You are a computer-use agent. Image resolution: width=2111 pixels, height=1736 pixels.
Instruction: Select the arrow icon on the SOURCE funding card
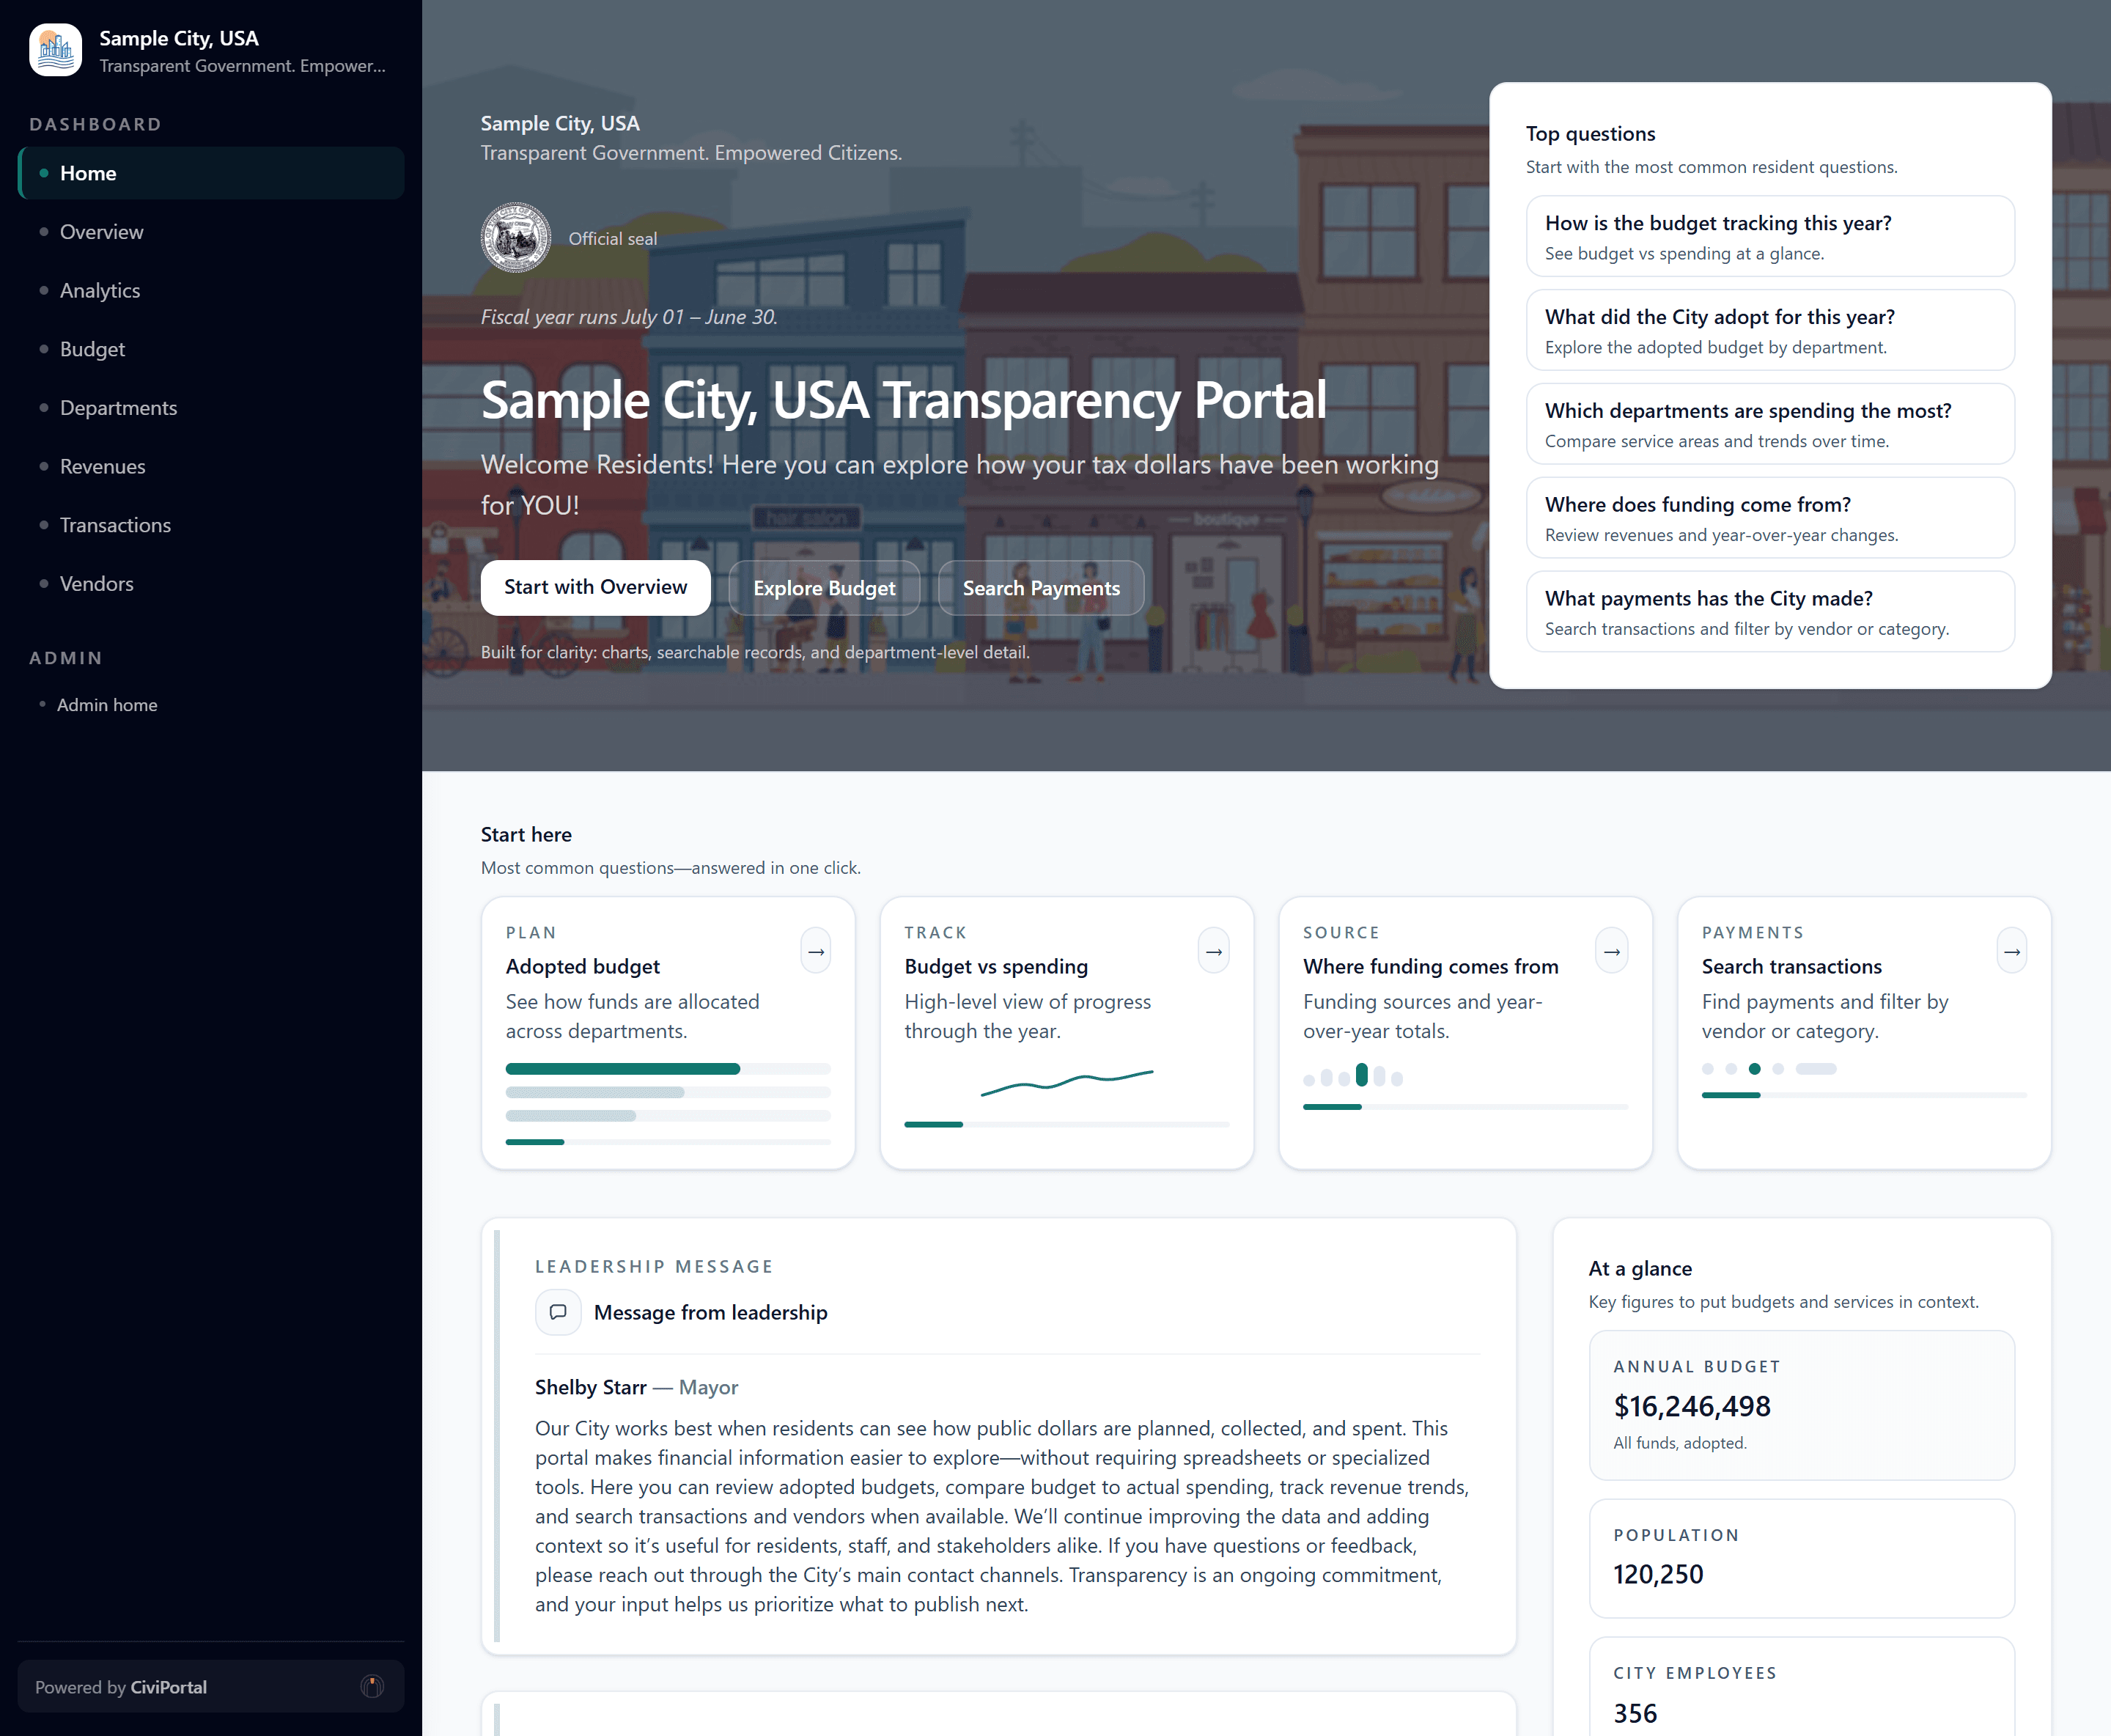(1611, 951)
